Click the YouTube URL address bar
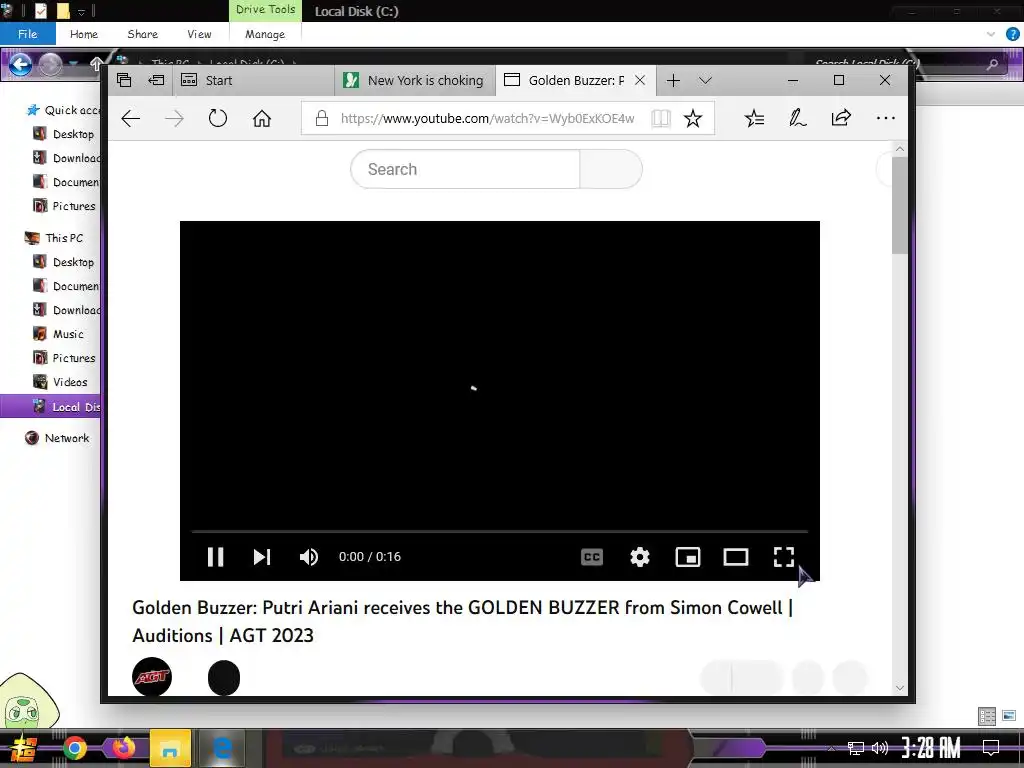Image resolution: width=1024 pixels, height=768 pixels. [487, 118]
